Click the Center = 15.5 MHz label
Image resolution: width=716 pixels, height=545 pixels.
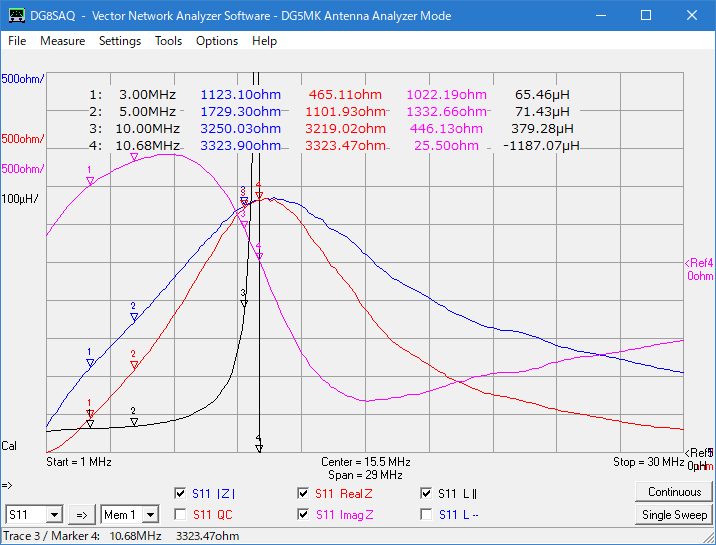click(x=366, y=462)
